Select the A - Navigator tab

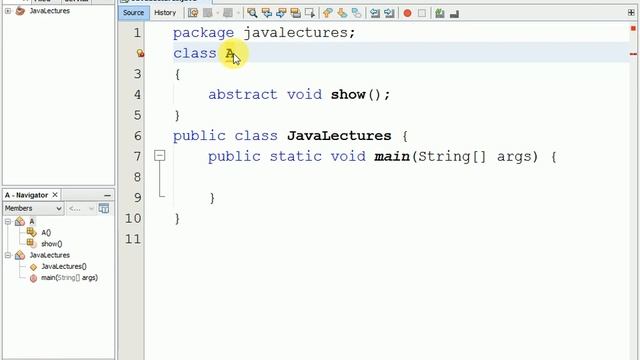(x=27, y=195)
